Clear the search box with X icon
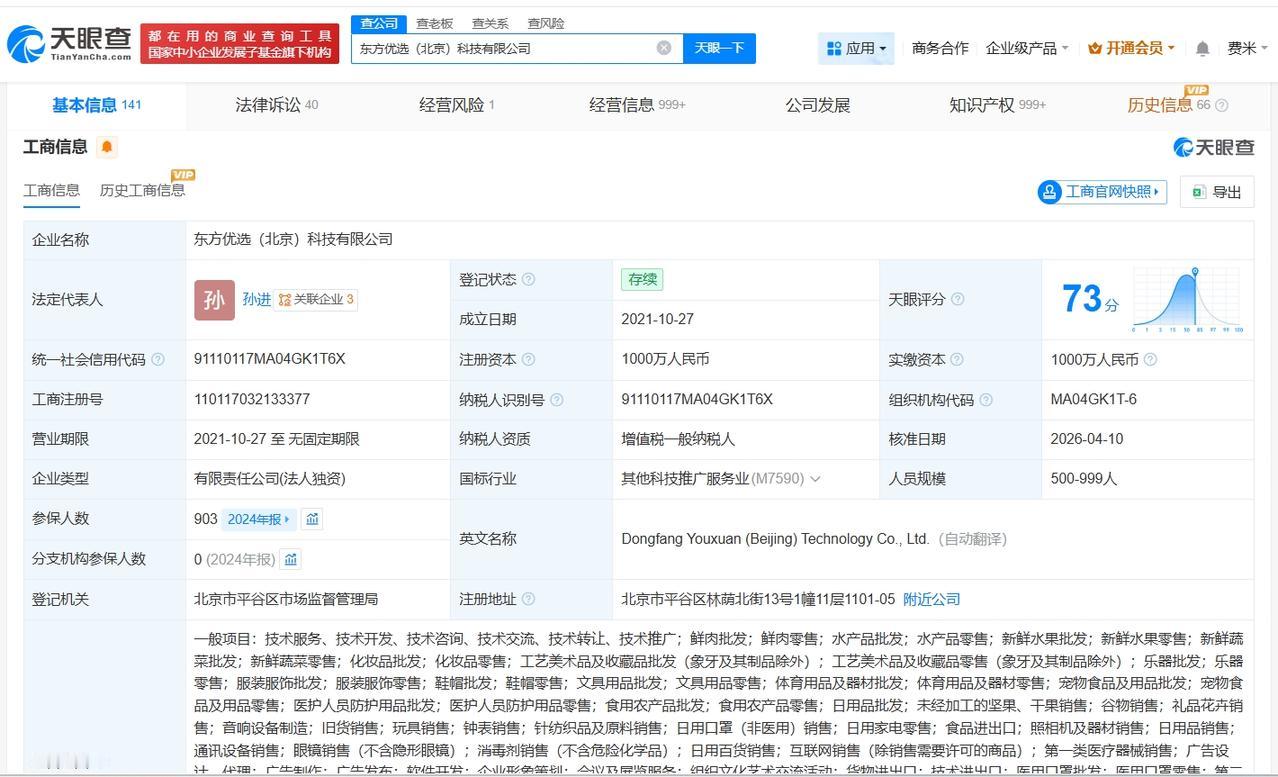The height and width of the screenshot is (777, 1278). click(x=664, y=48)
